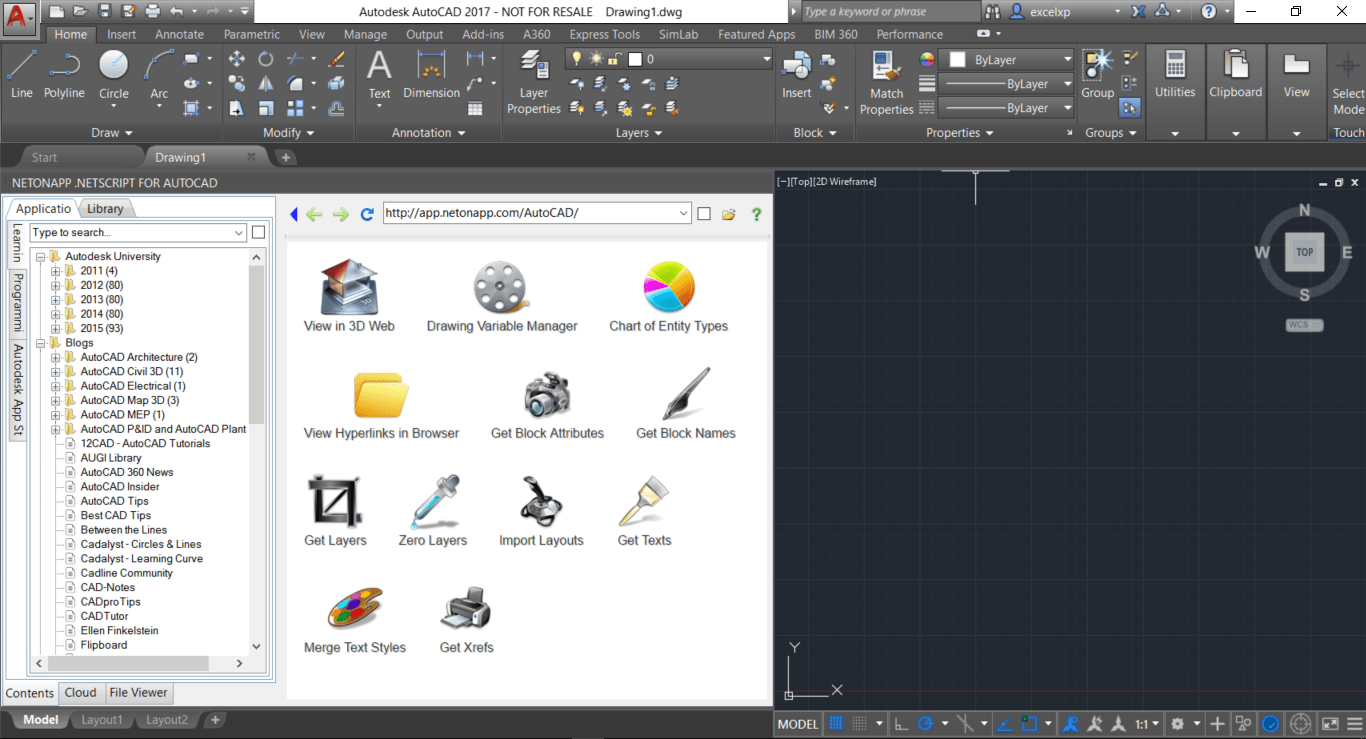
Task: Expand the Draw panel dropdown
Action: [112, 133]
